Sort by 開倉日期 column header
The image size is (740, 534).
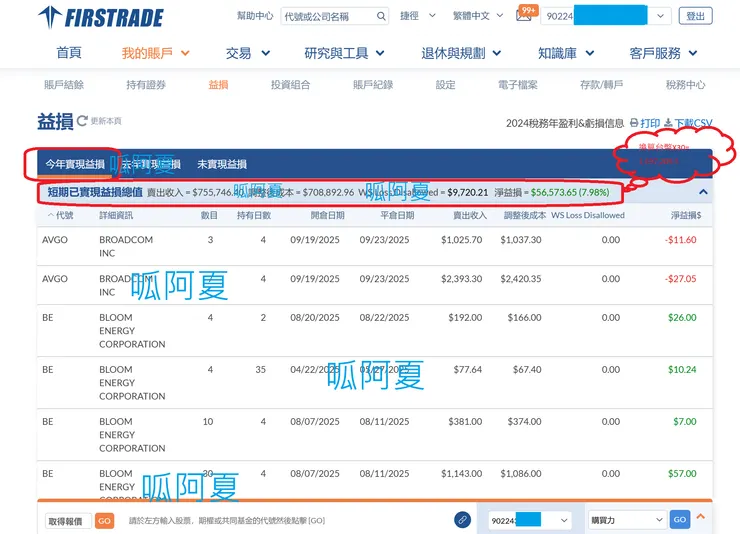327,215
